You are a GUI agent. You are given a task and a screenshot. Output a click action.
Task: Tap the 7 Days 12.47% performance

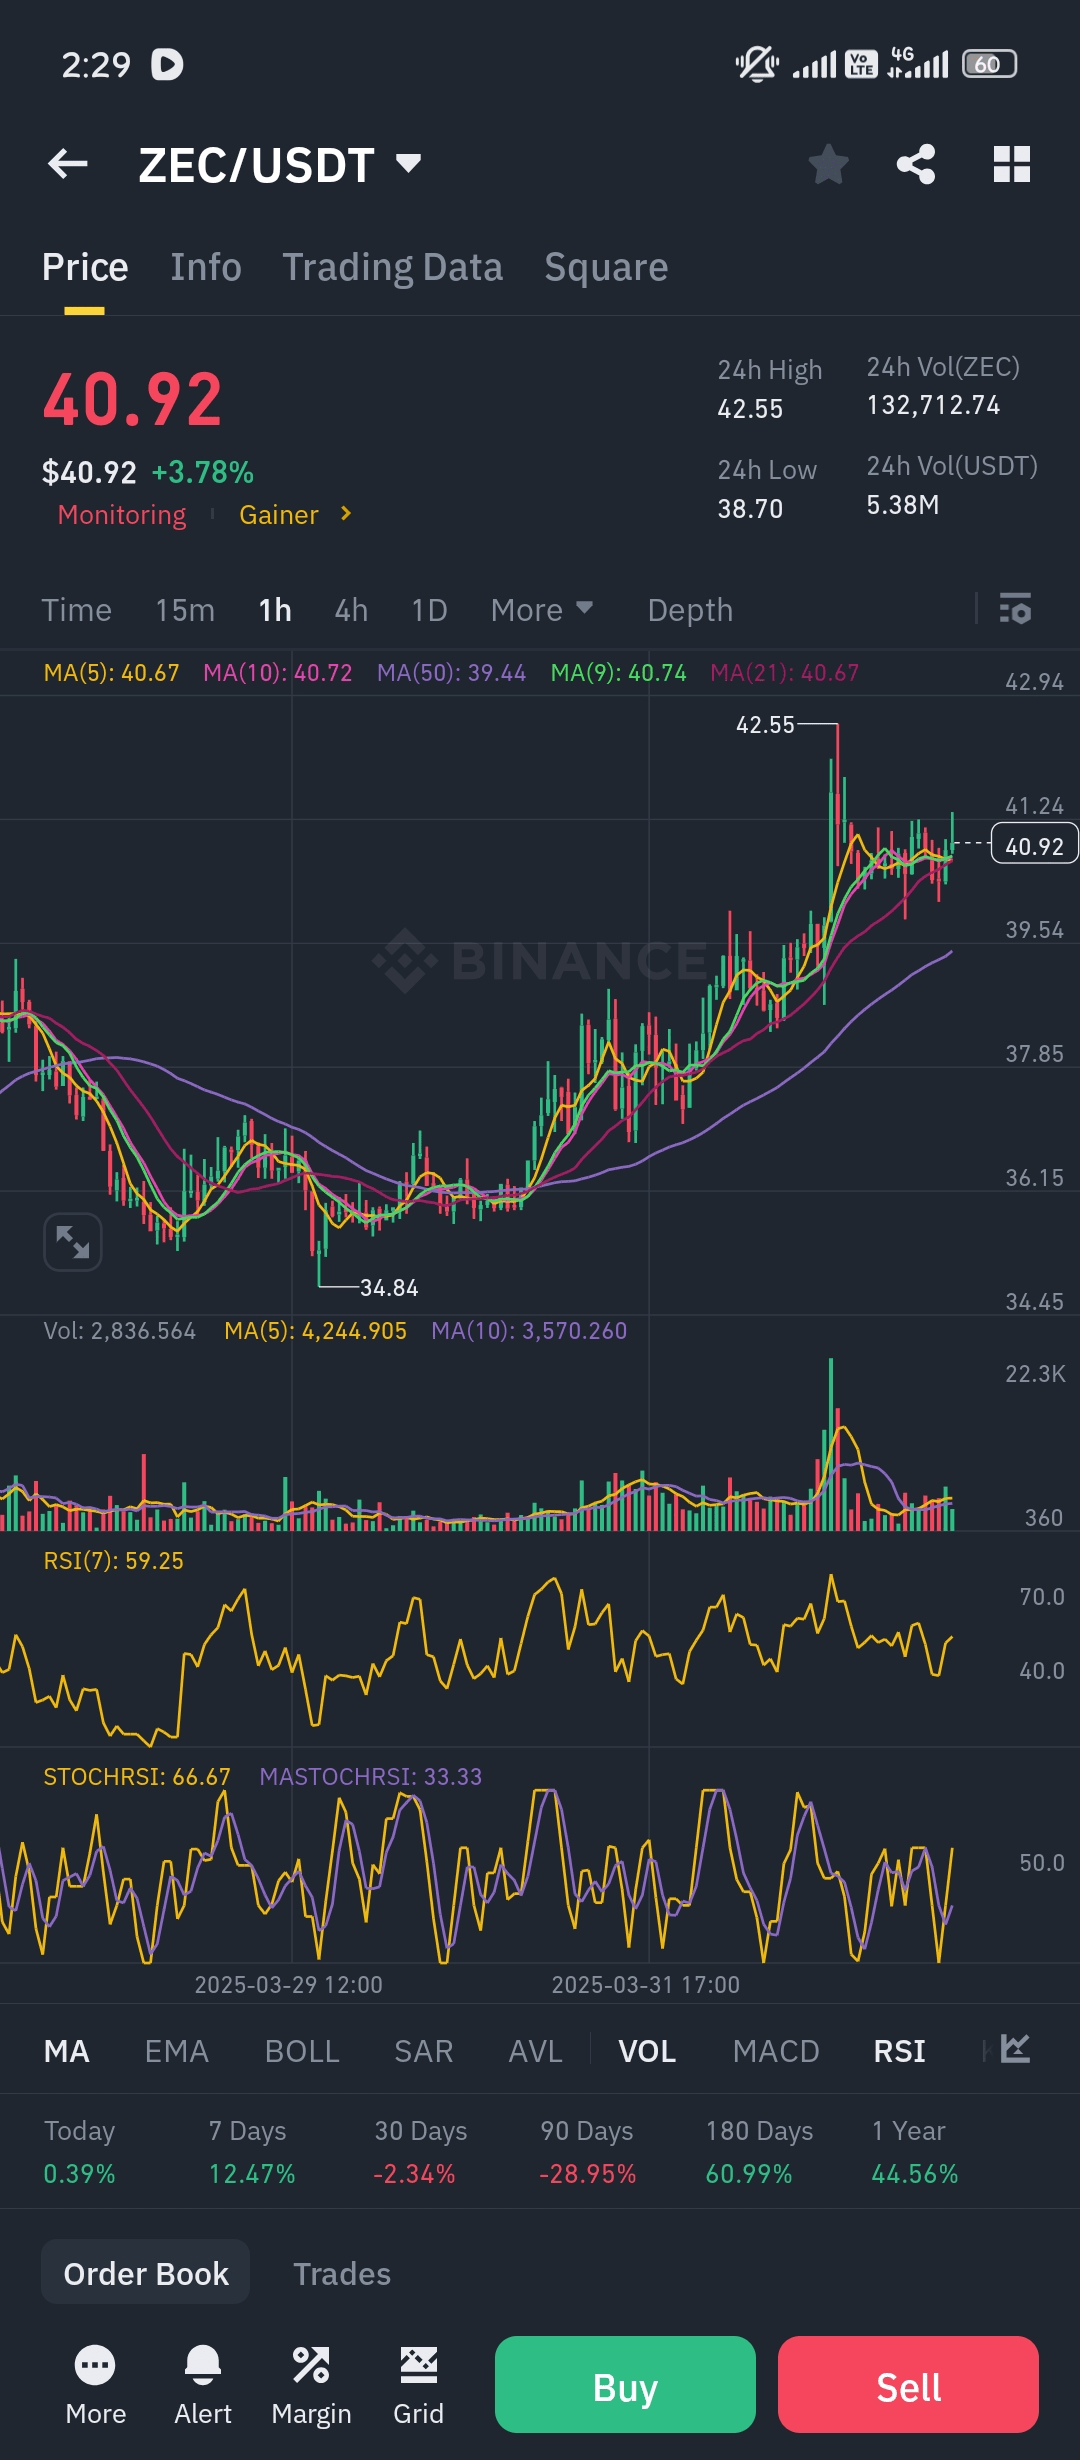pos(252,2151)
